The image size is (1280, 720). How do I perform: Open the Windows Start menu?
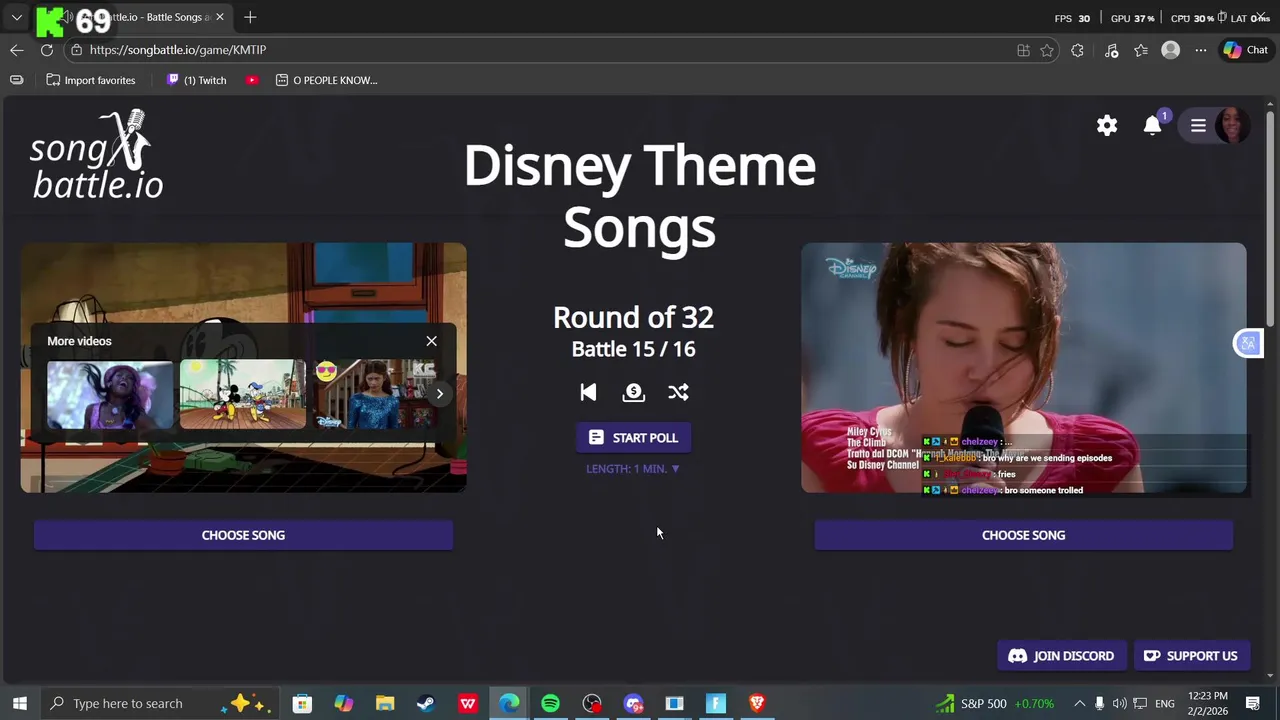click(x=19, y=703)
